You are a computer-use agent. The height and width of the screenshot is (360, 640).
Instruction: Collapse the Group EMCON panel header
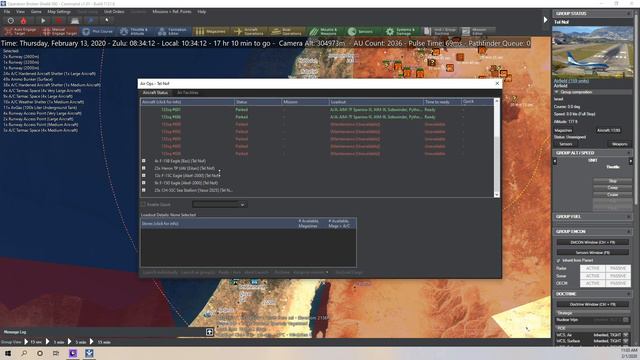pos(593,231)
